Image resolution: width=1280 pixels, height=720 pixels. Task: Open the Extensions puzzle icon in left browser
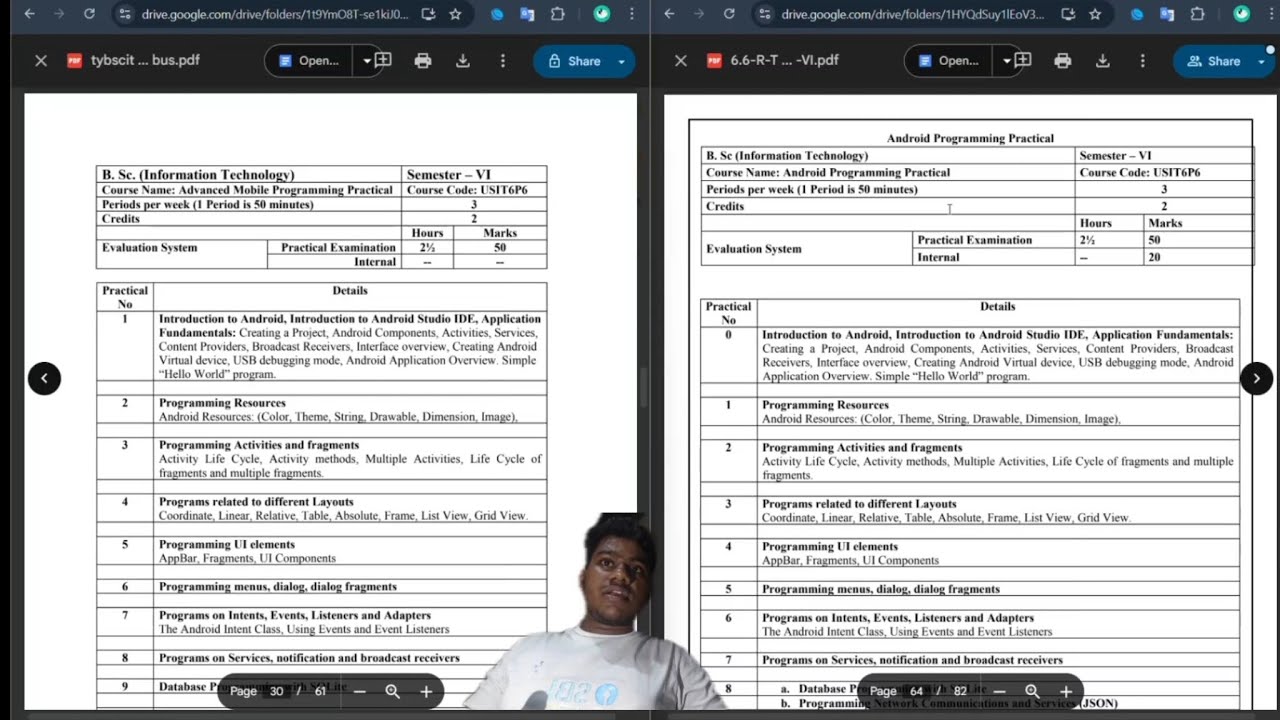[558, 14]
